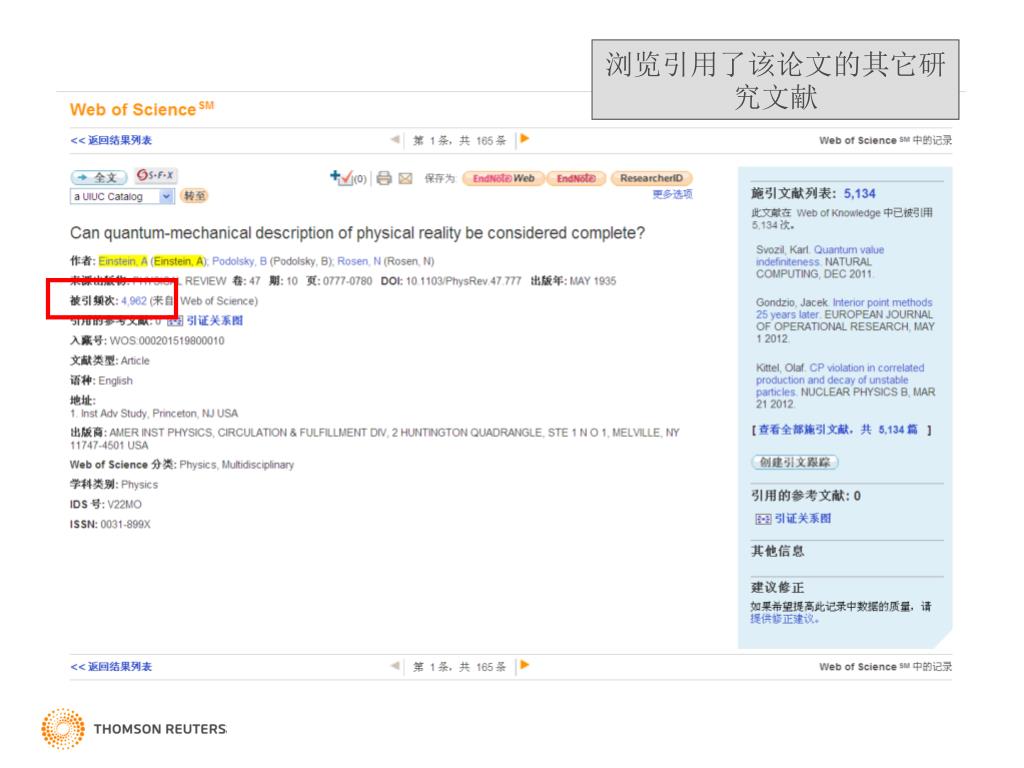
Task: Click the article title text
Action: pos(357,233)
